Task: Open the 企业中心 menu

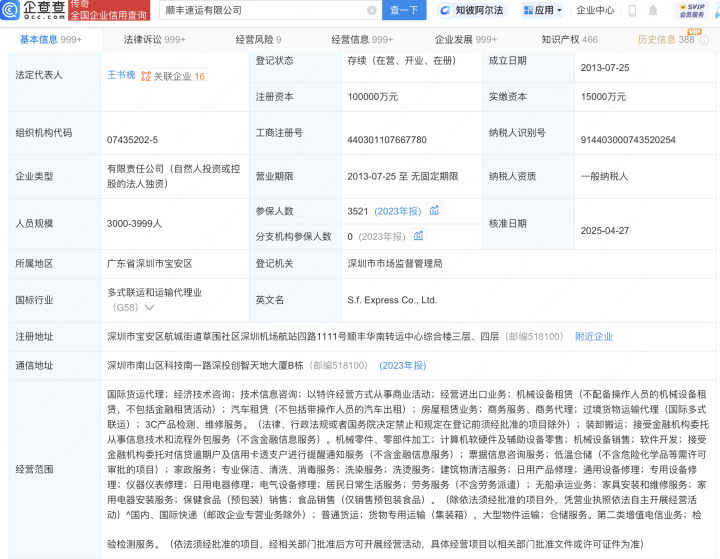Action: (x=595, y=11)
